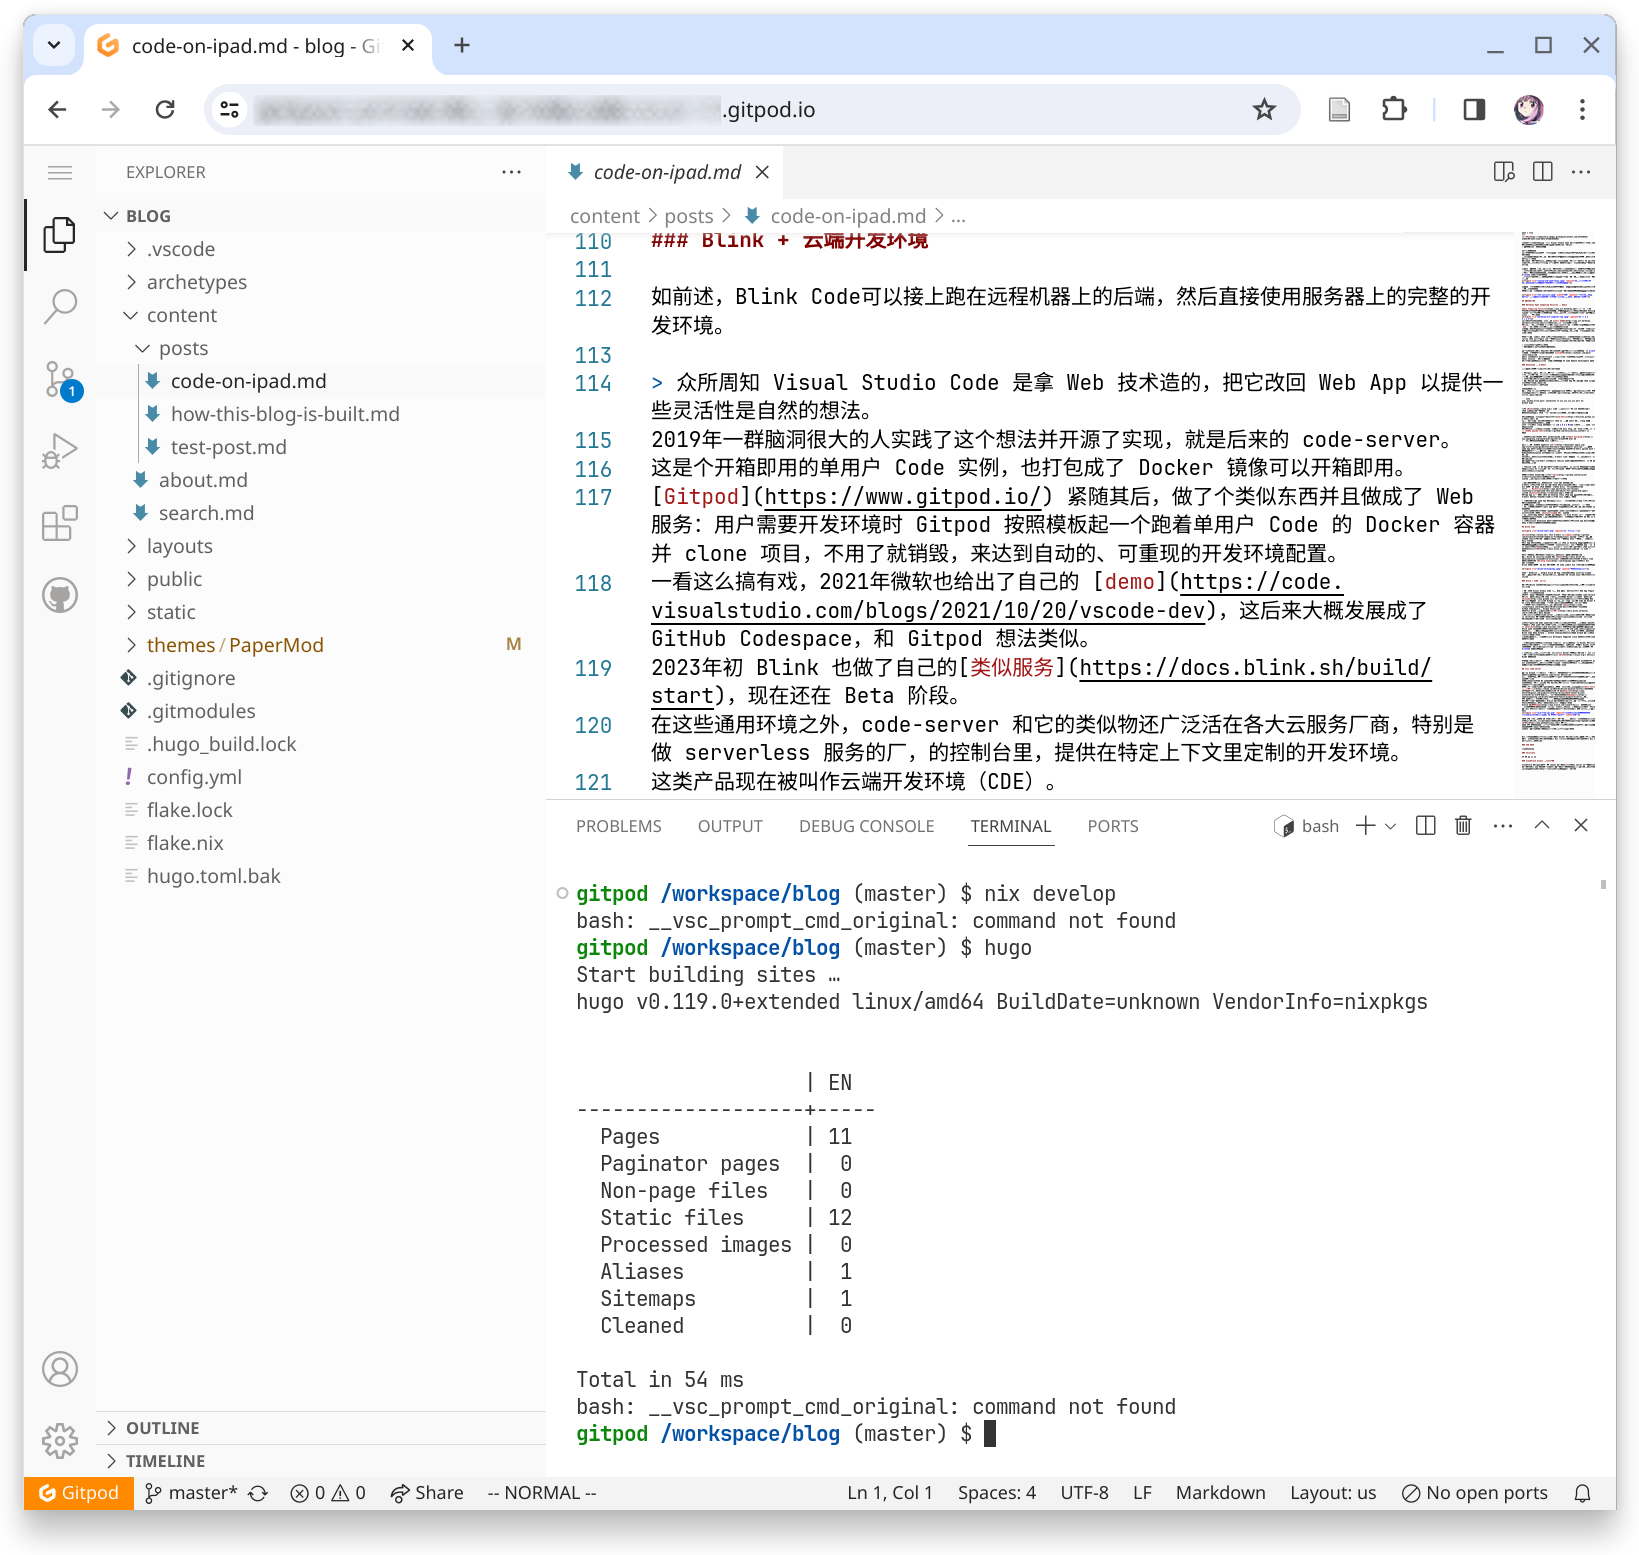
Task: Switch to the DEBUG CONSOLE tab
Action: pyautogui.click(x=866, y=826)
